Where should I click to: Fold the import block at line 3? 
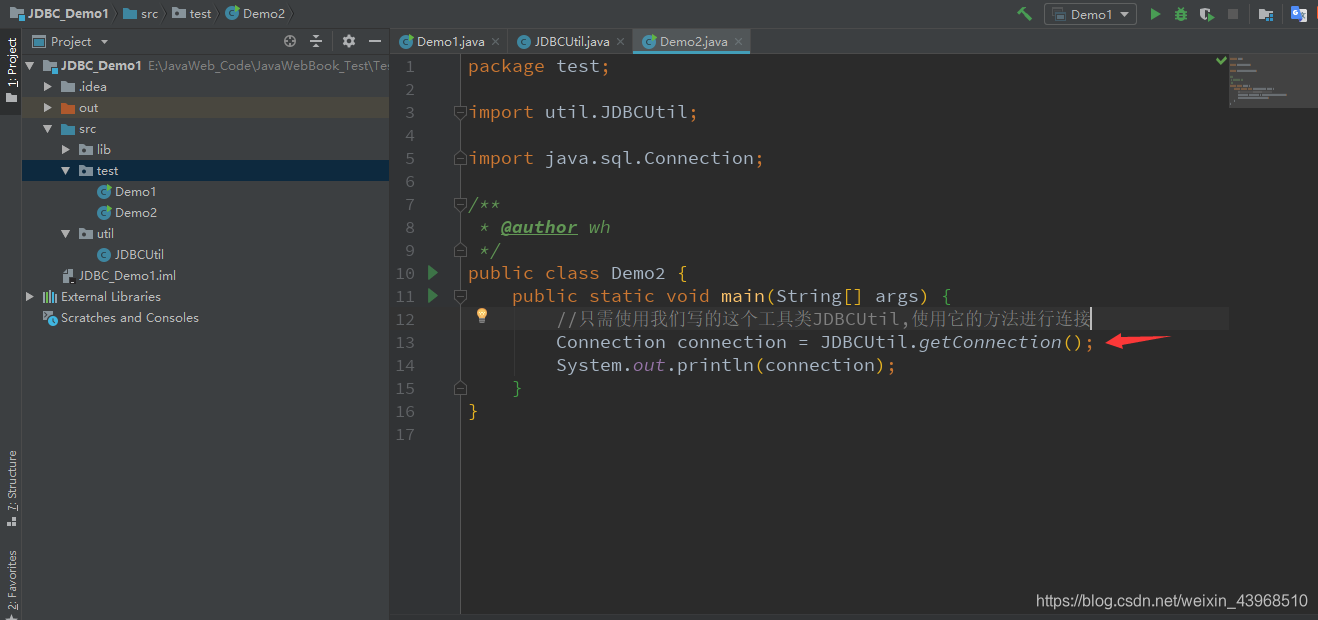(460, 112)
